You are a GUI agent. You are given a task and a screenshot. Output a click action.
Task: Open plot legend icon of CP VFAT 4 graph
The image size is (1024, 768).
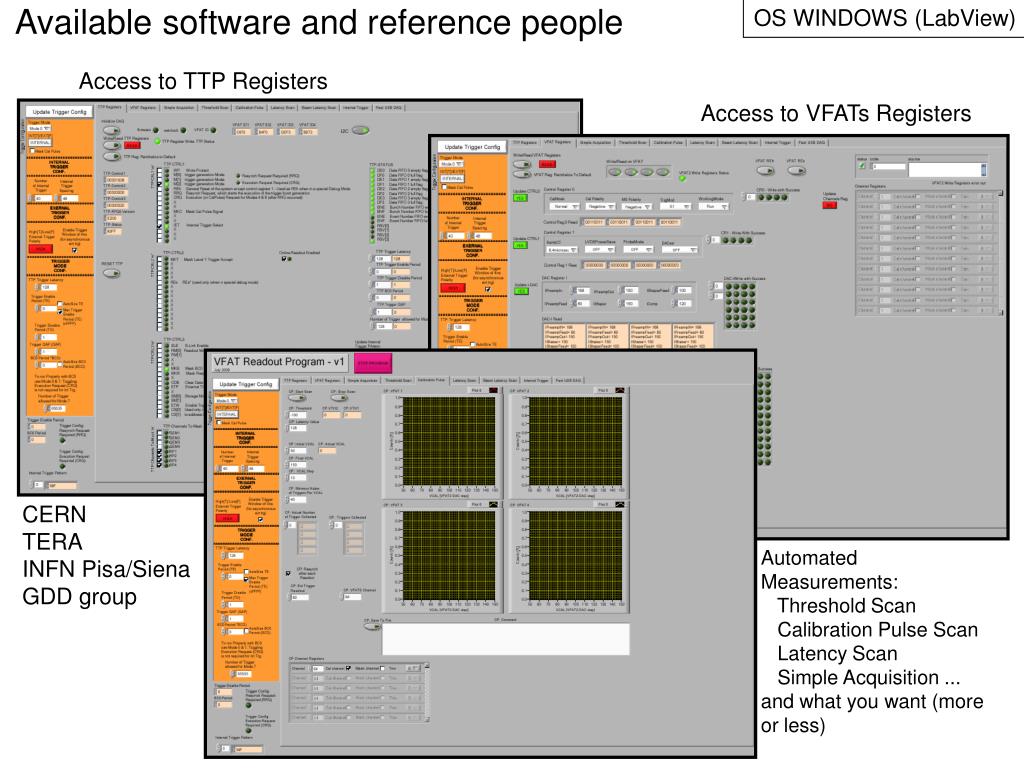620,505
